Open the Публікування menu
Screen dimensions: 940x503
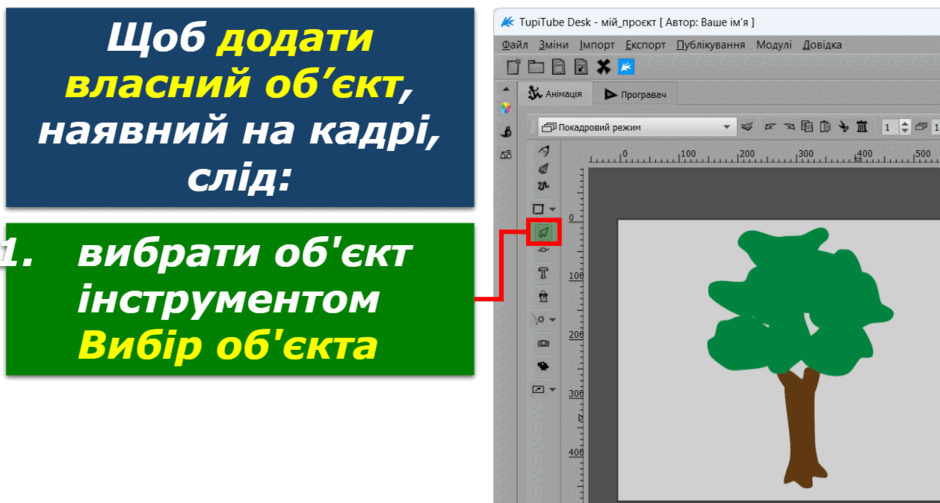point(710,45)
